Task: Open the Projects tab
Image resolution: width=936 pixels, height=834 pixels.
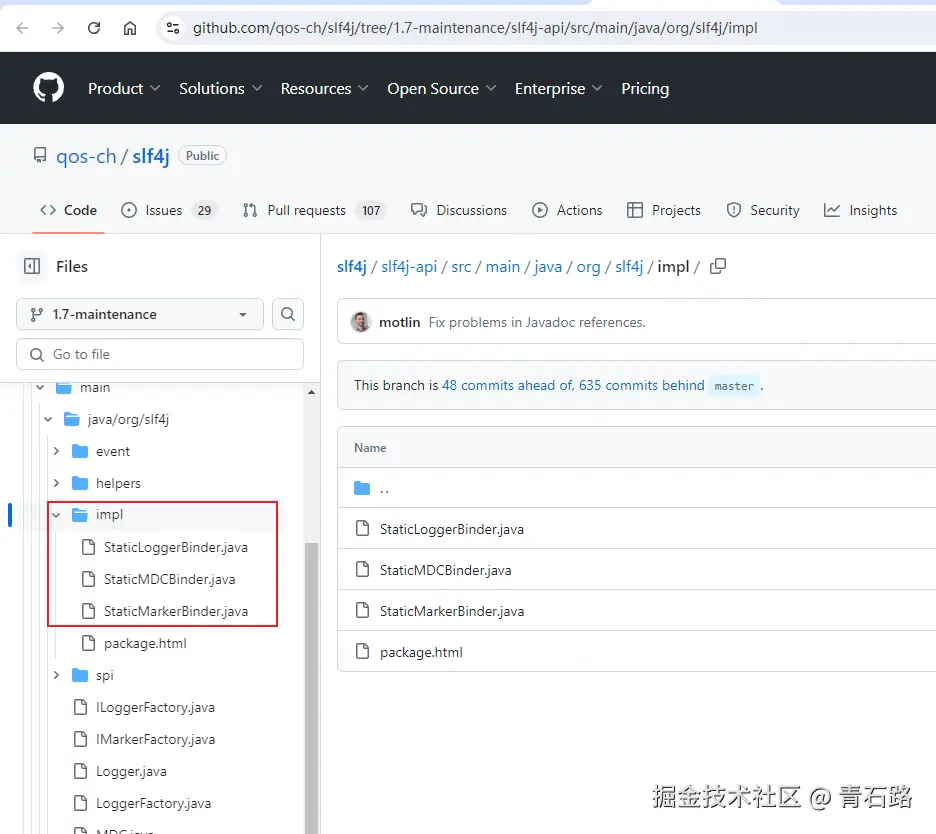Action: (664, 210)
